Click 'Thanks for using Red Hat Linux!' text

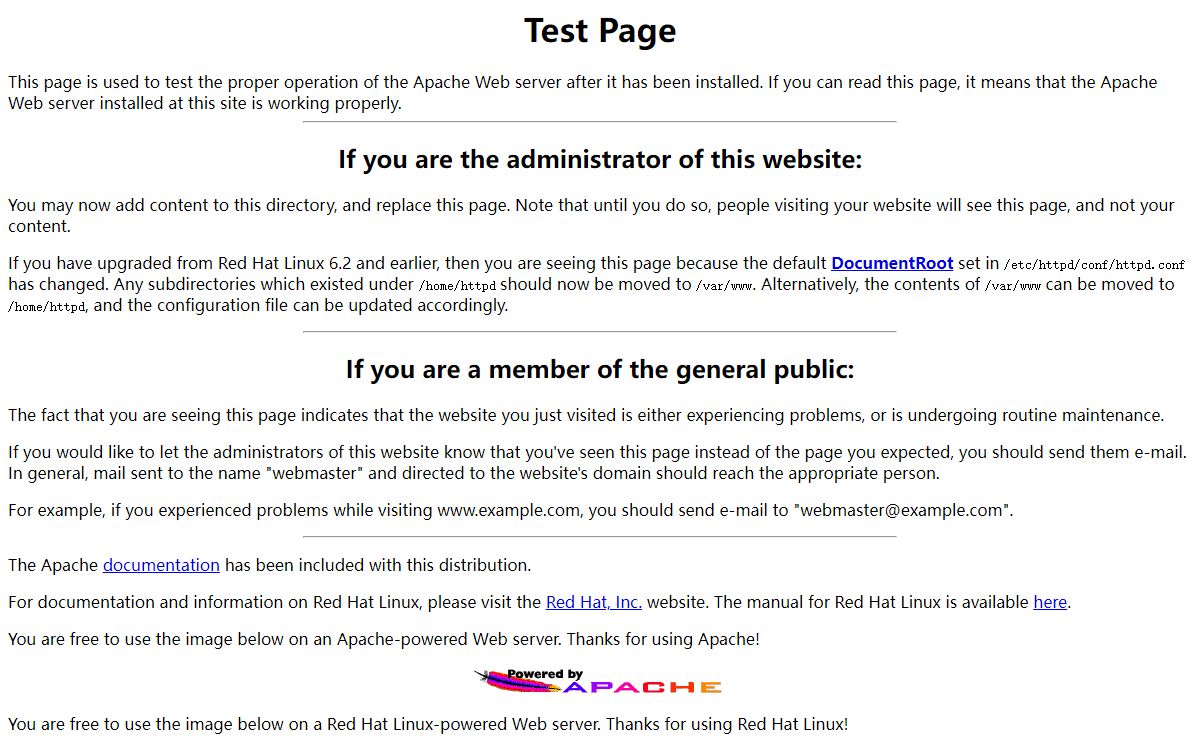[x=727, y=723]
